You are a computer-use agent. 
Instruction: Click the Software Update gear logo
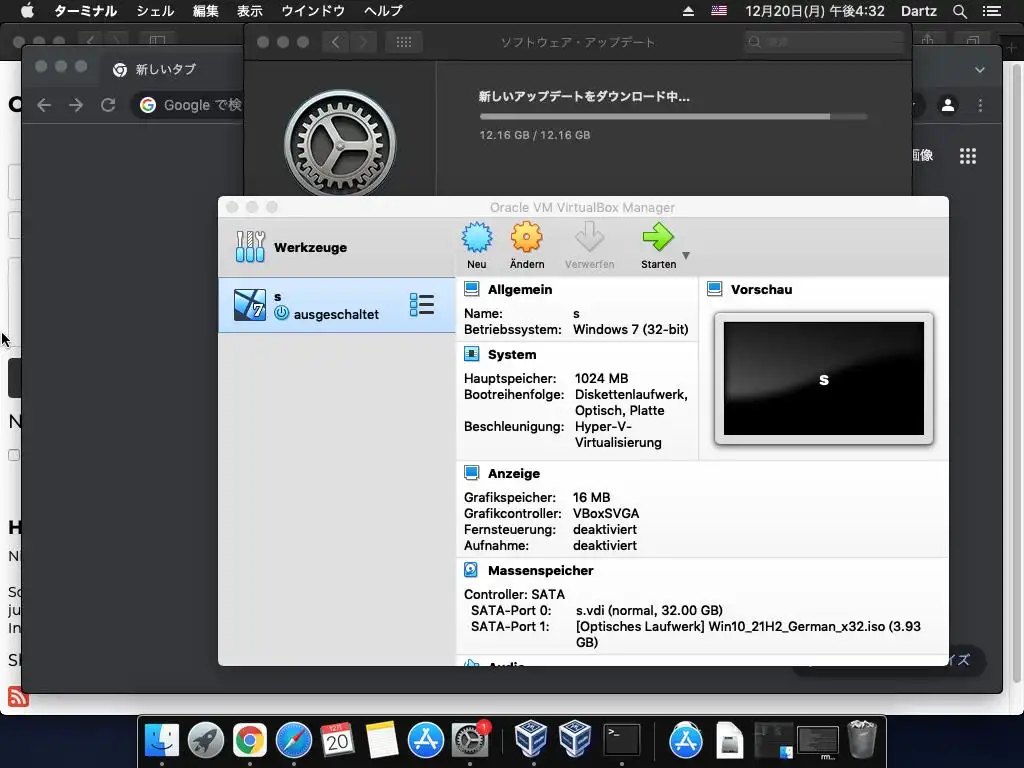[x=340, y=144]
